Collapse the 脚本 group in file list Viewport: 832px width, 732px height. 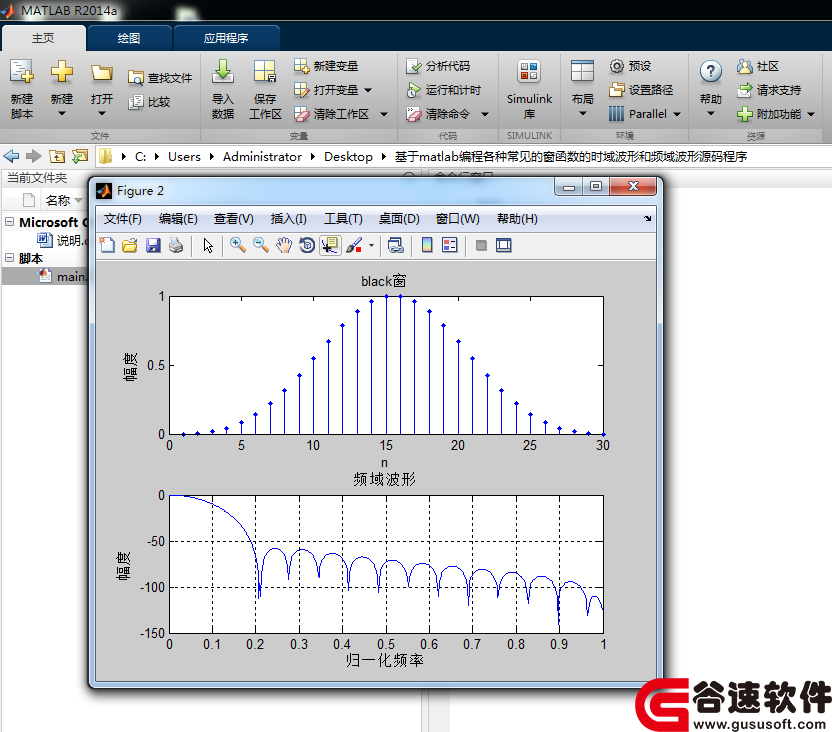(9, 258)
